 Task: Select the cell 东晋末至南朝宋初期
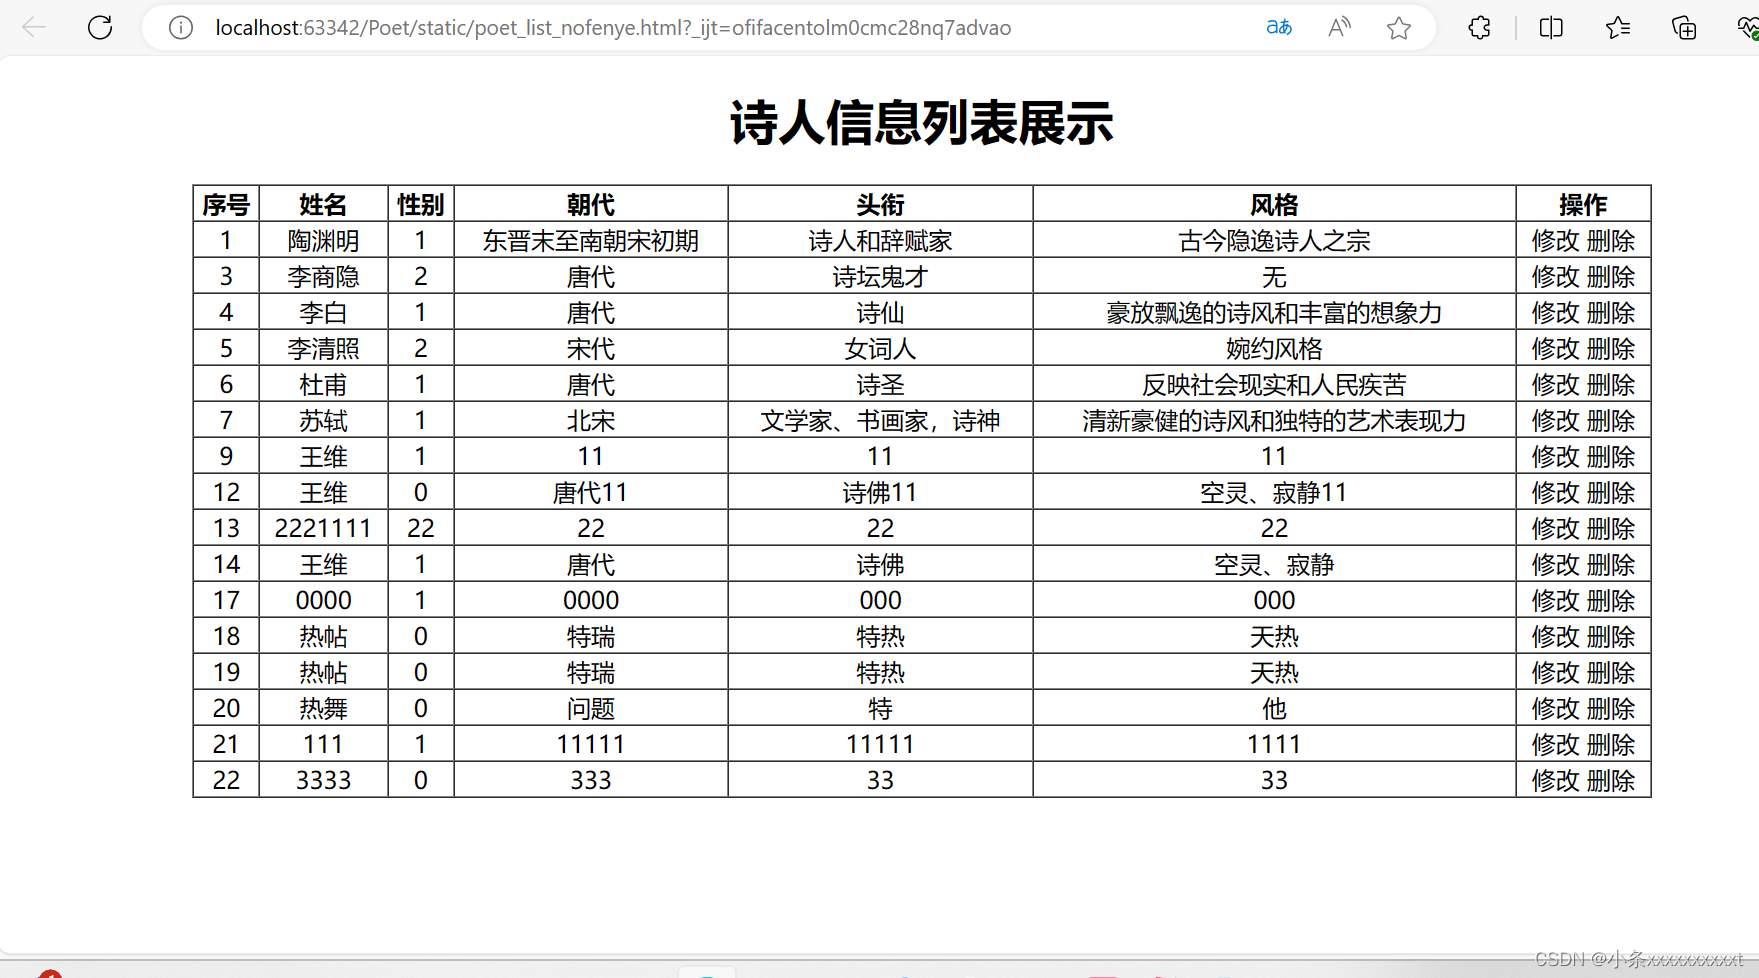591,241
